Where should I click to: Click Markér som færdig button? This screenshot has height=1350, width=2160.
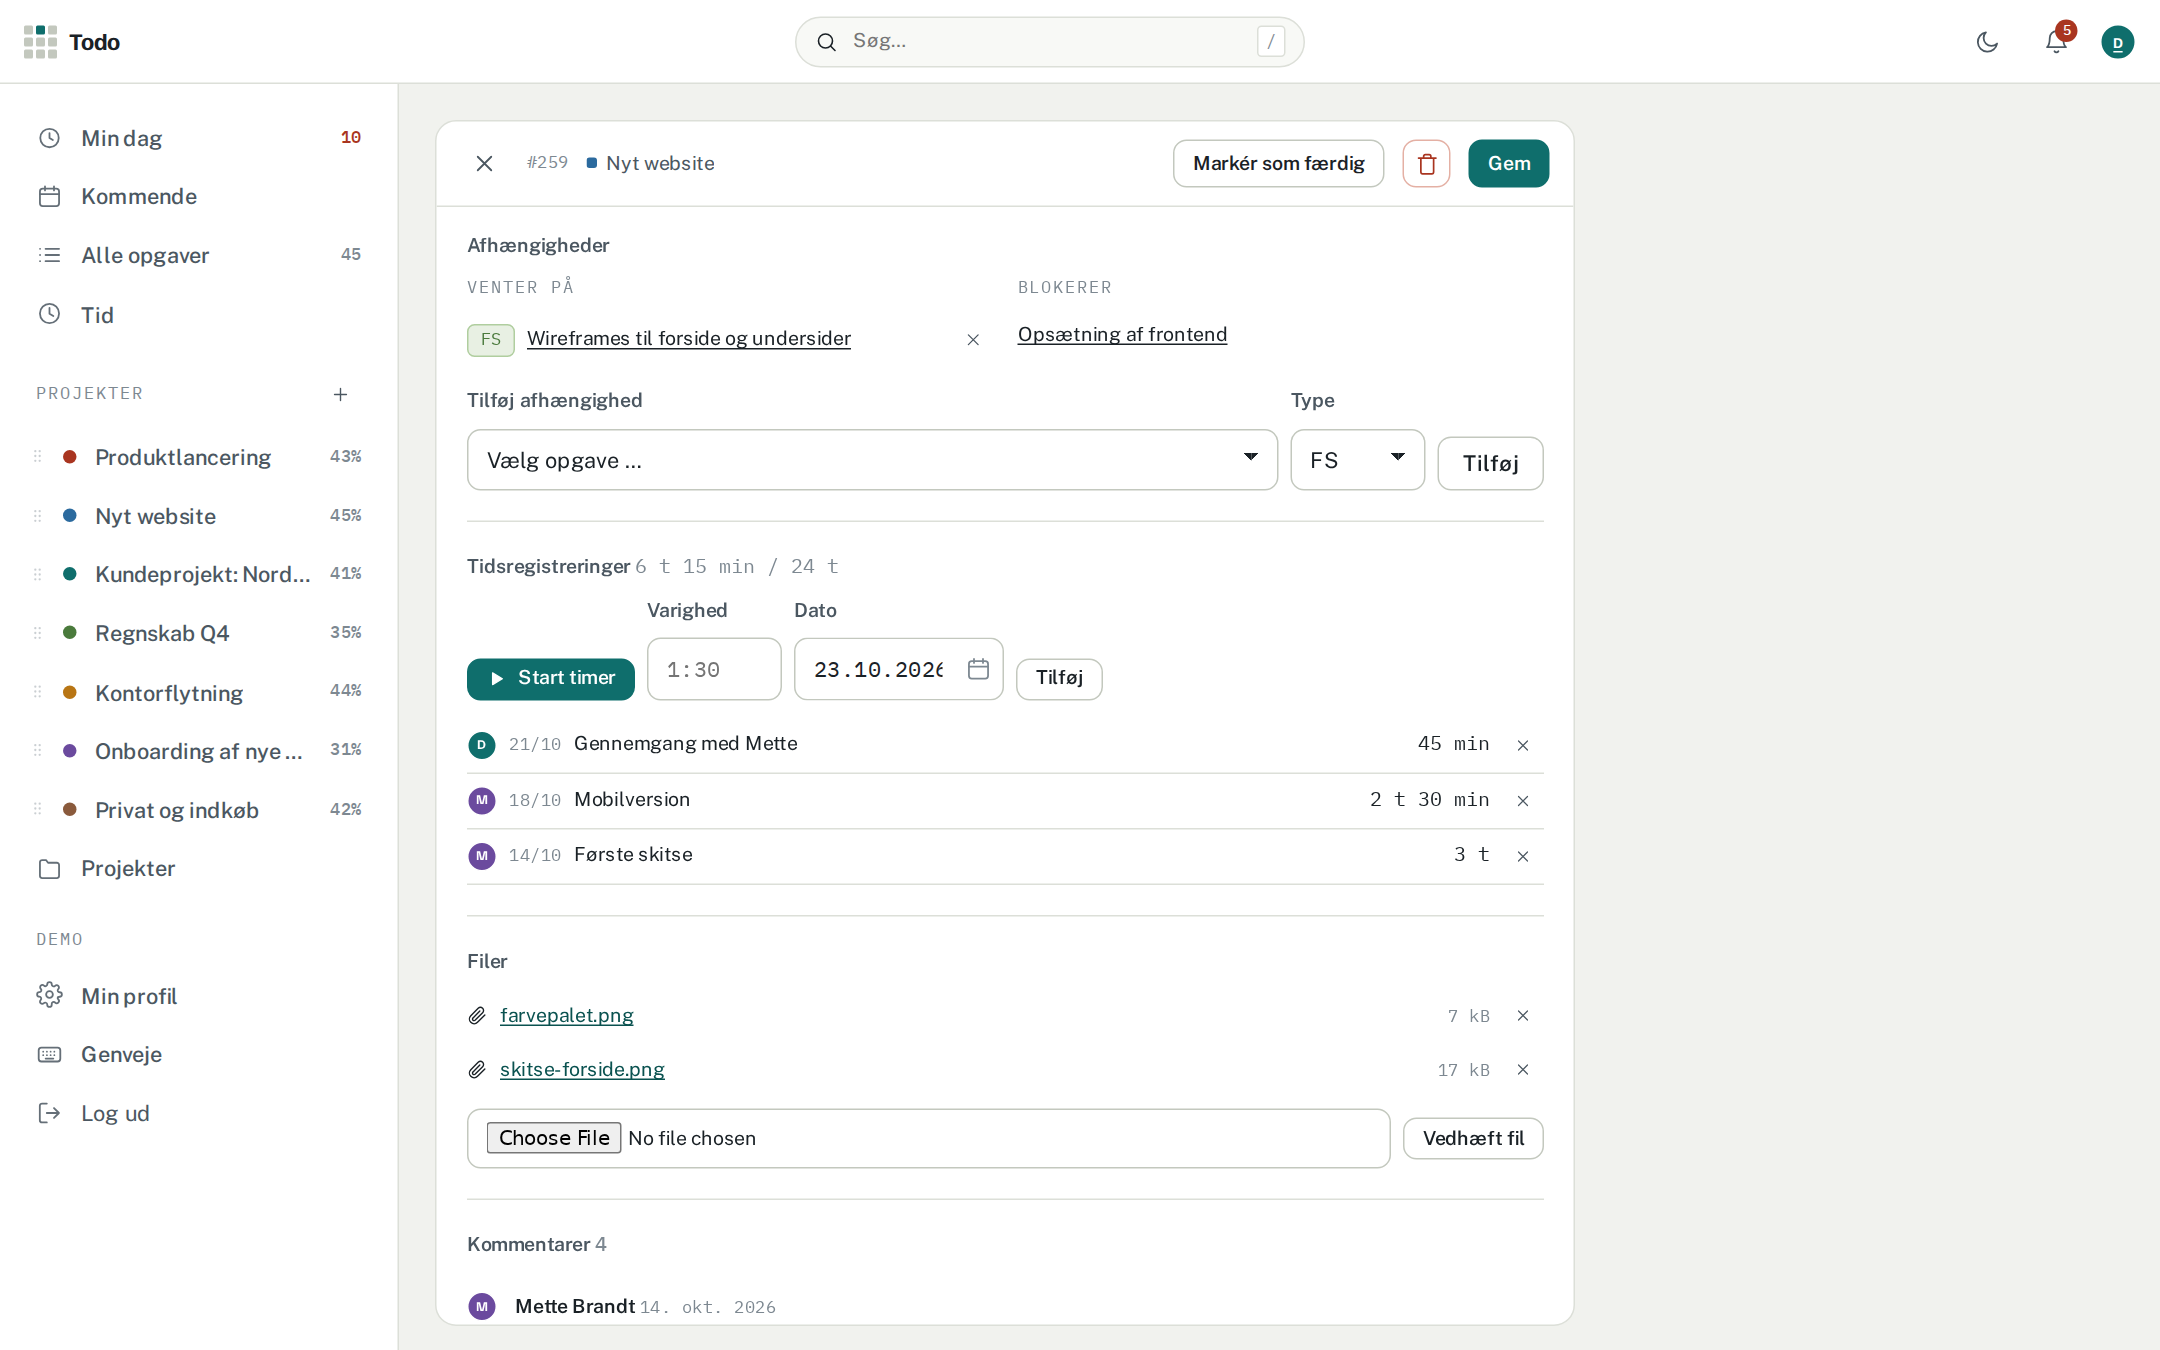click(1278, 163)
